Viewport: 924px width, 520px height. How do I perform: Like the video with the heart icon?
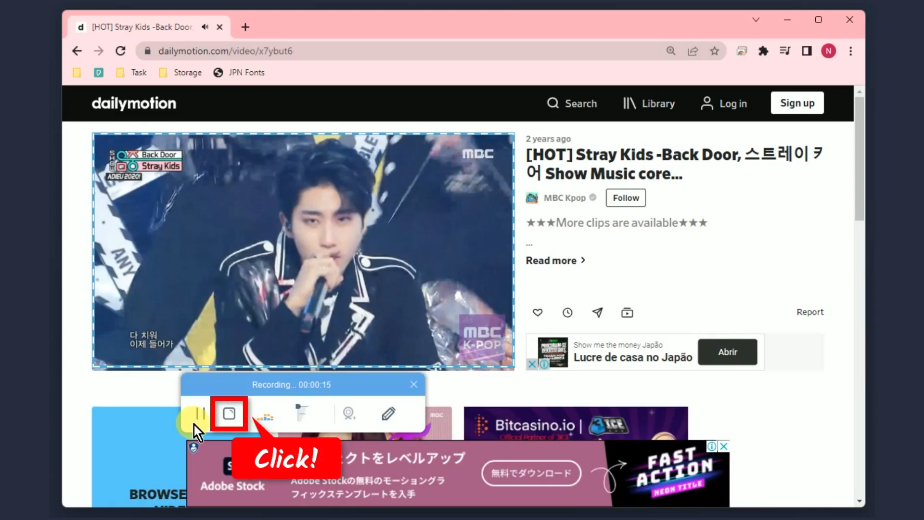537,312
